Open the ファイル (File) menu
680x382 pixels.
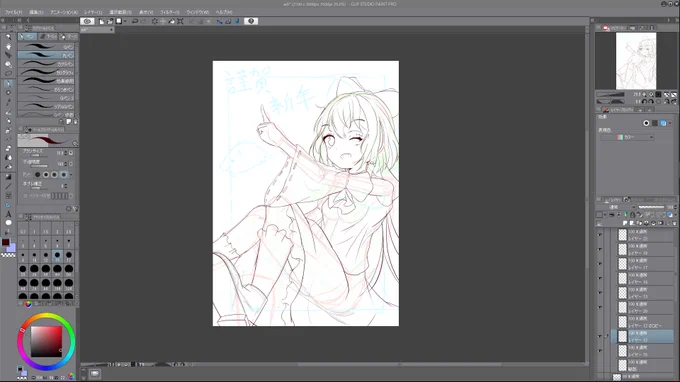tap(13, 12)
